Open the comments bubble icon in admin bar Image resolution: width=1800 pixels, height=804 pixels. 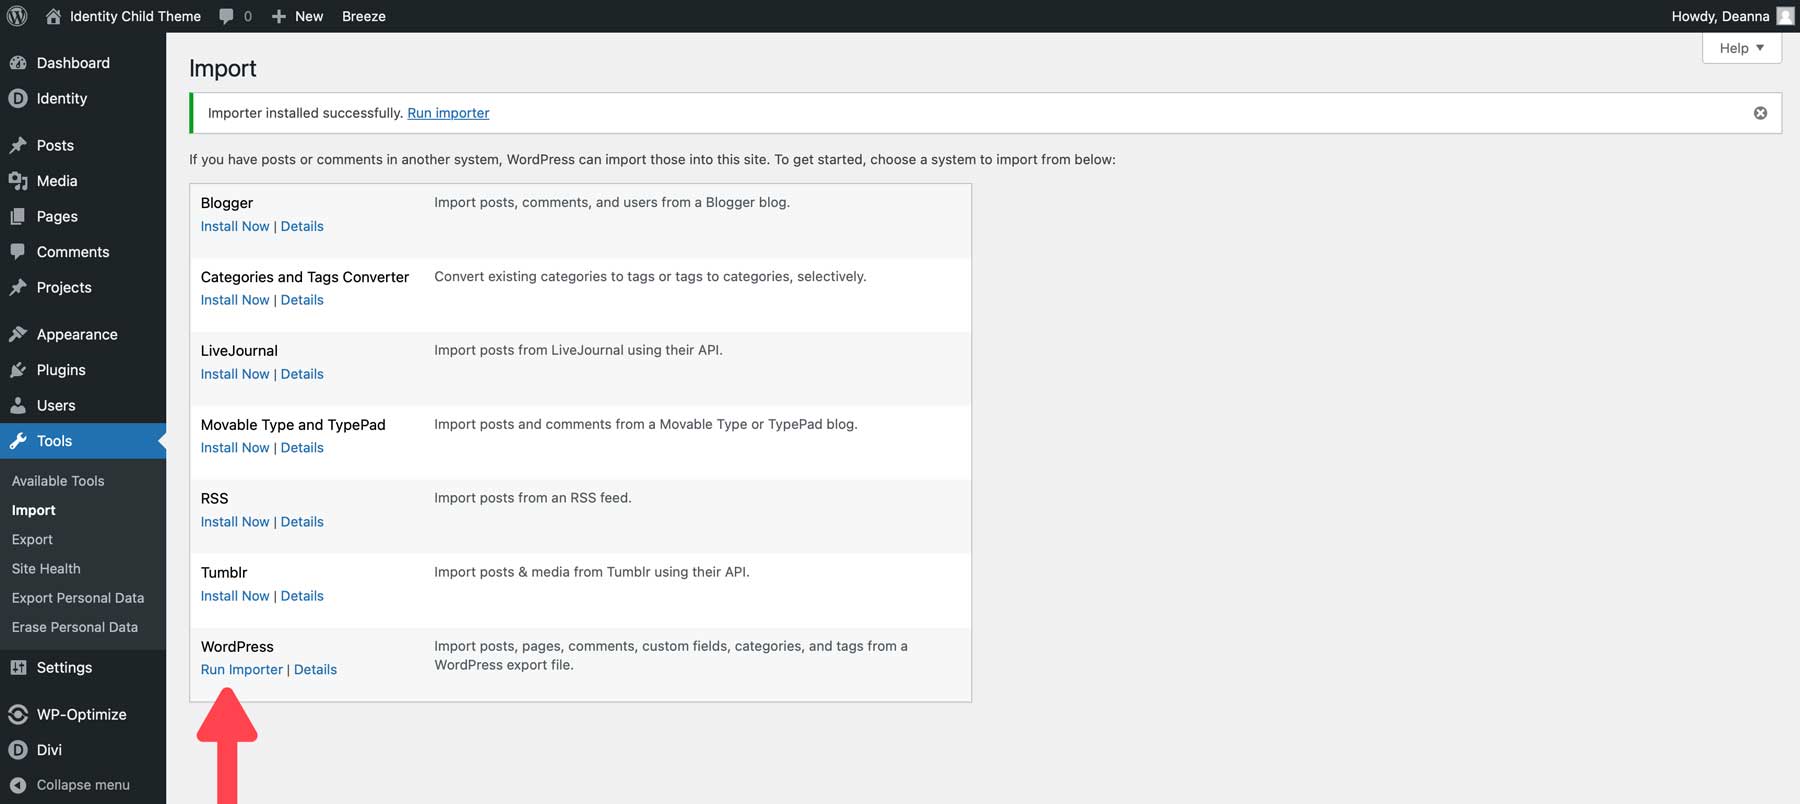coord(227,16)
